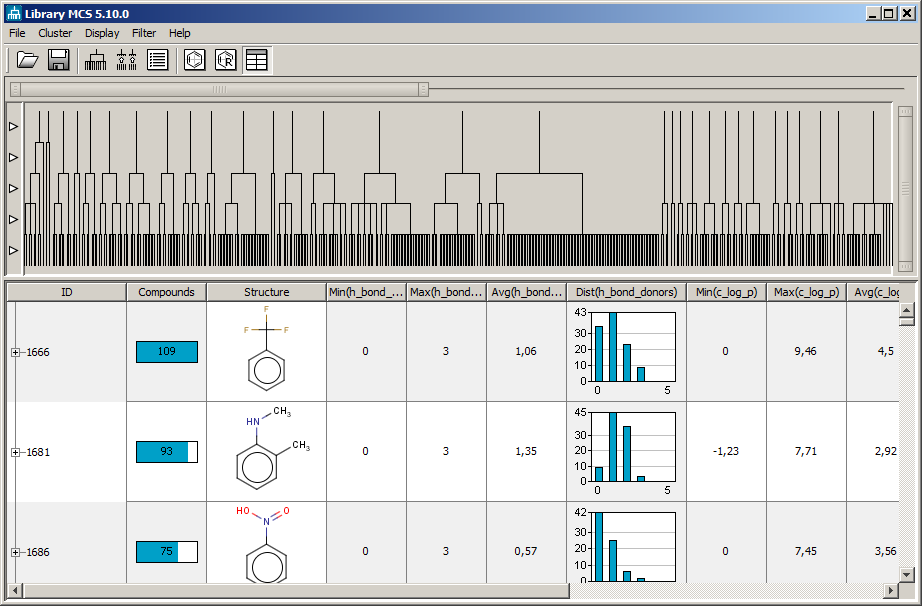Screen dimensions: 922x606
Task: Open the Display menu
Action: click(102, 33)
